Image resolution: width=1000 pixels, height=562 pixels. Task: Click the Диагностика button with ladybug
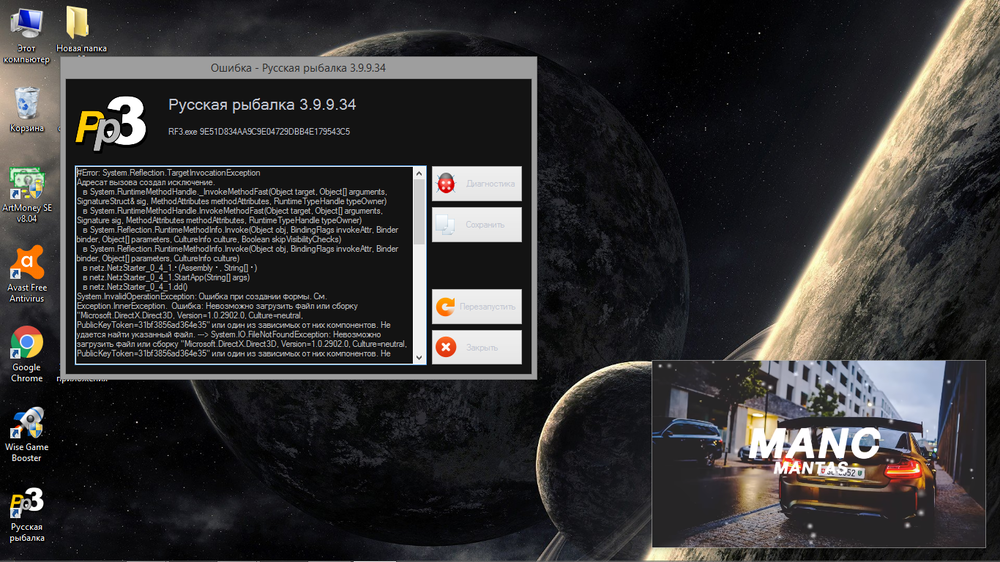(476, 184)
